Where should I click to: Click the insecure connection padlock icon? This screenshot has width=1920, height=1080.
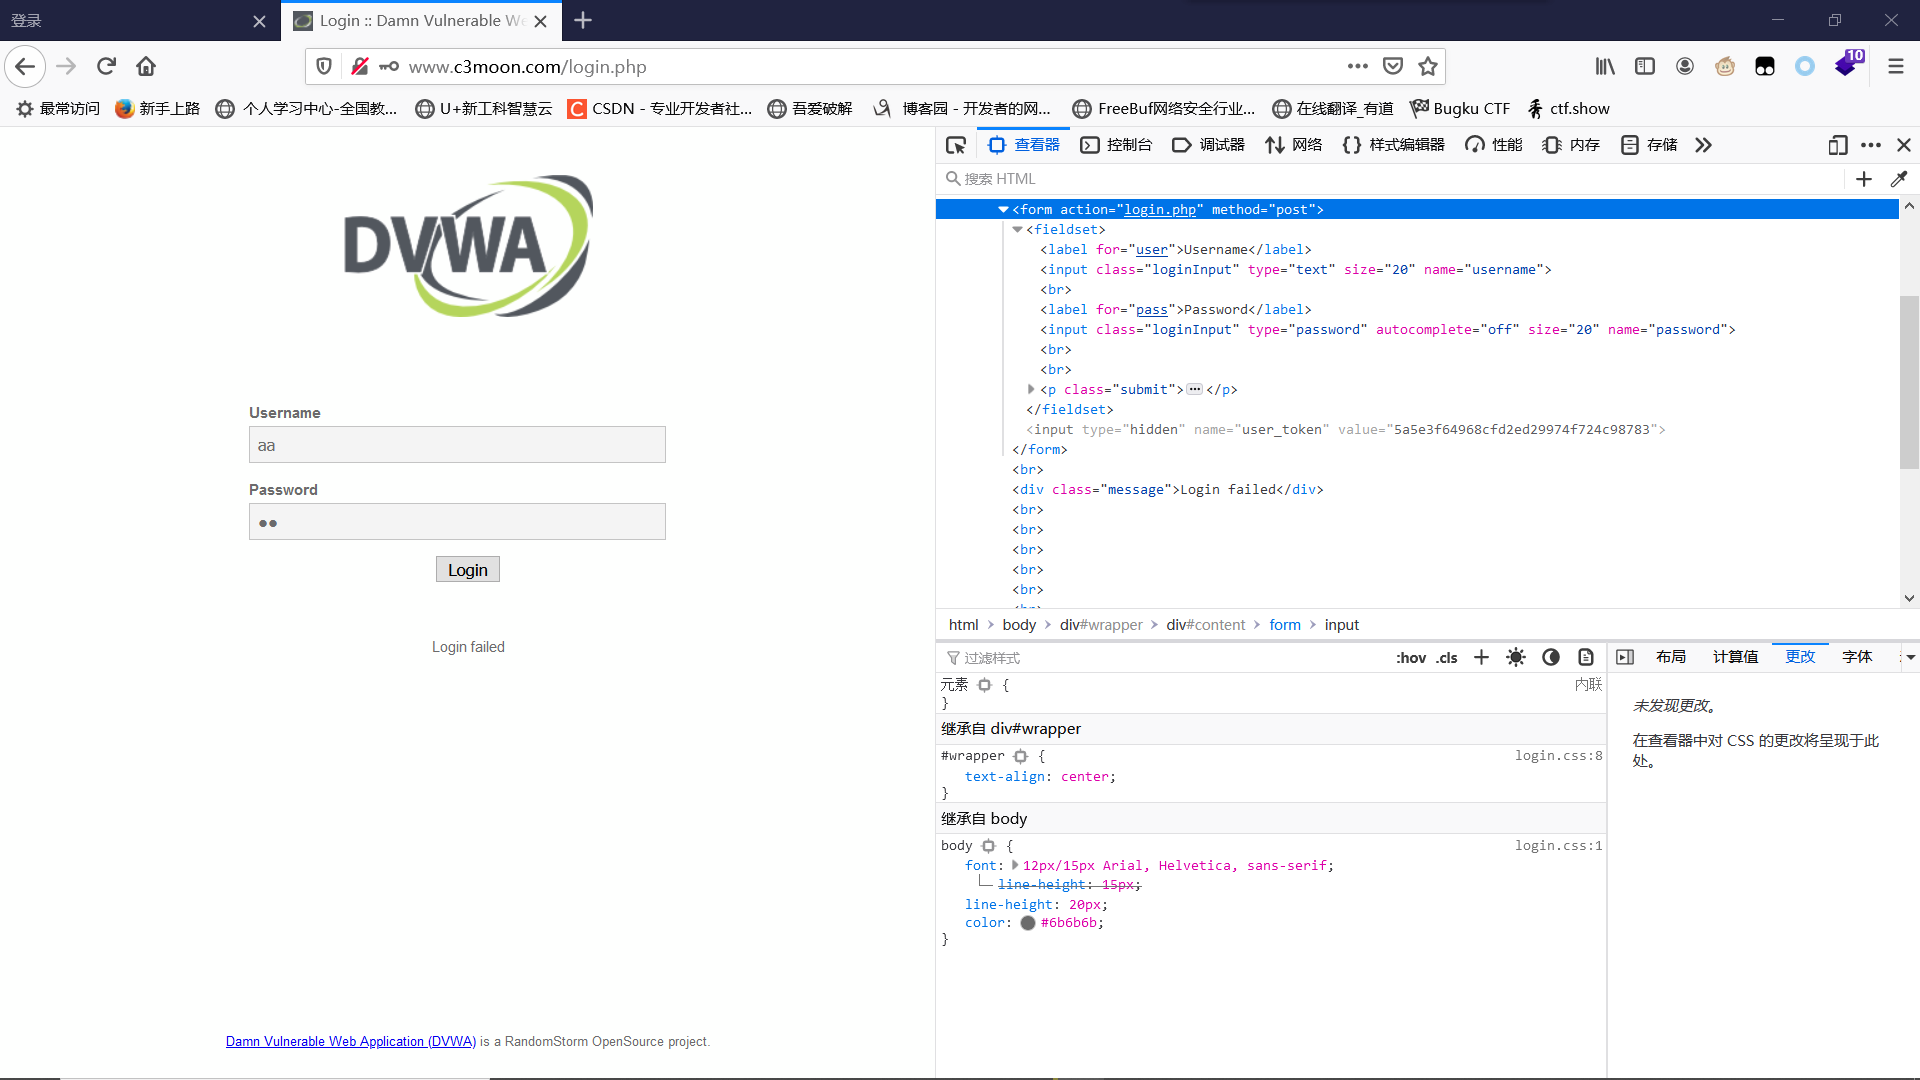(360, 66)
